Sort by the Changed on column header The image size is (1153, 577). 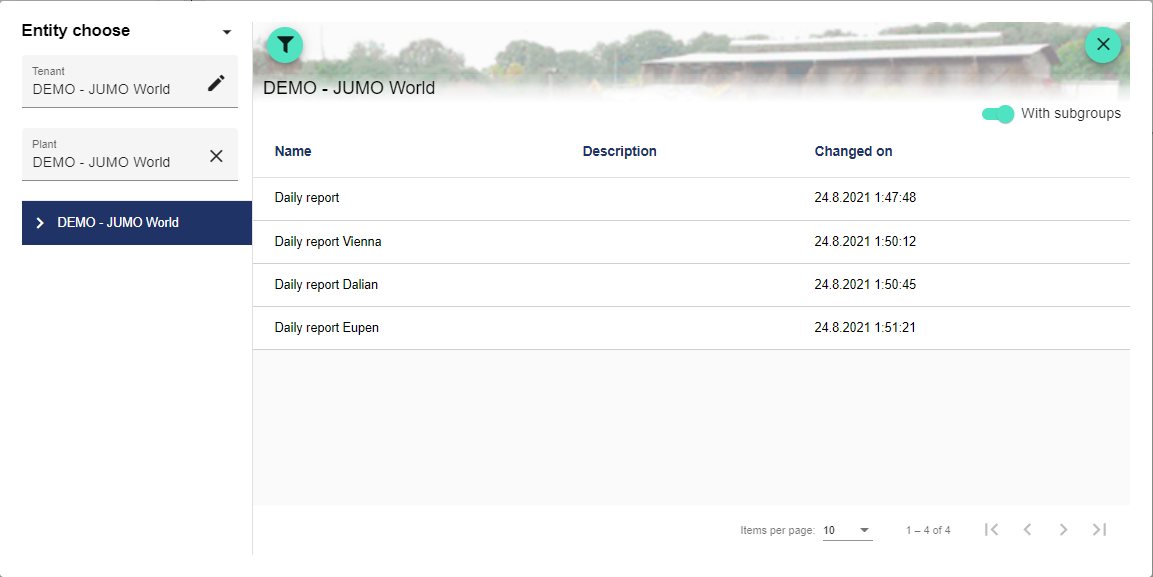(853, 152)
